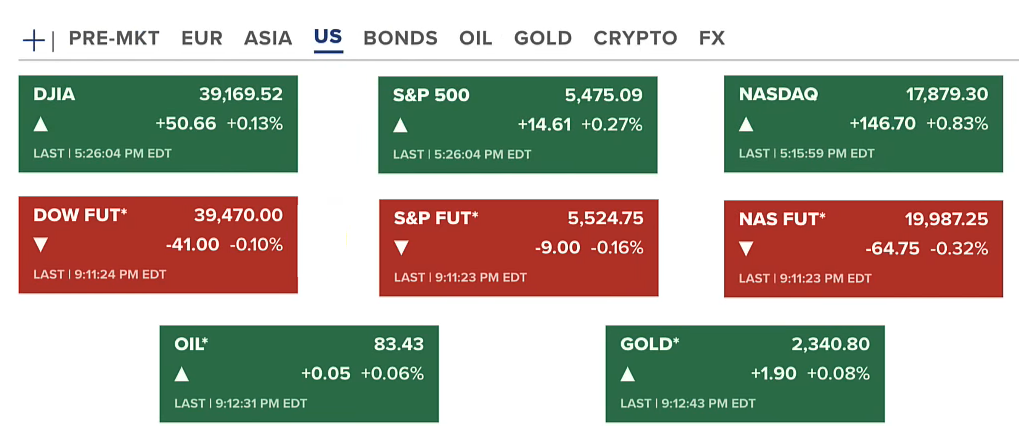Click the GOLD* price 2,340.80
1019x438 pixels.
[830, 344]
